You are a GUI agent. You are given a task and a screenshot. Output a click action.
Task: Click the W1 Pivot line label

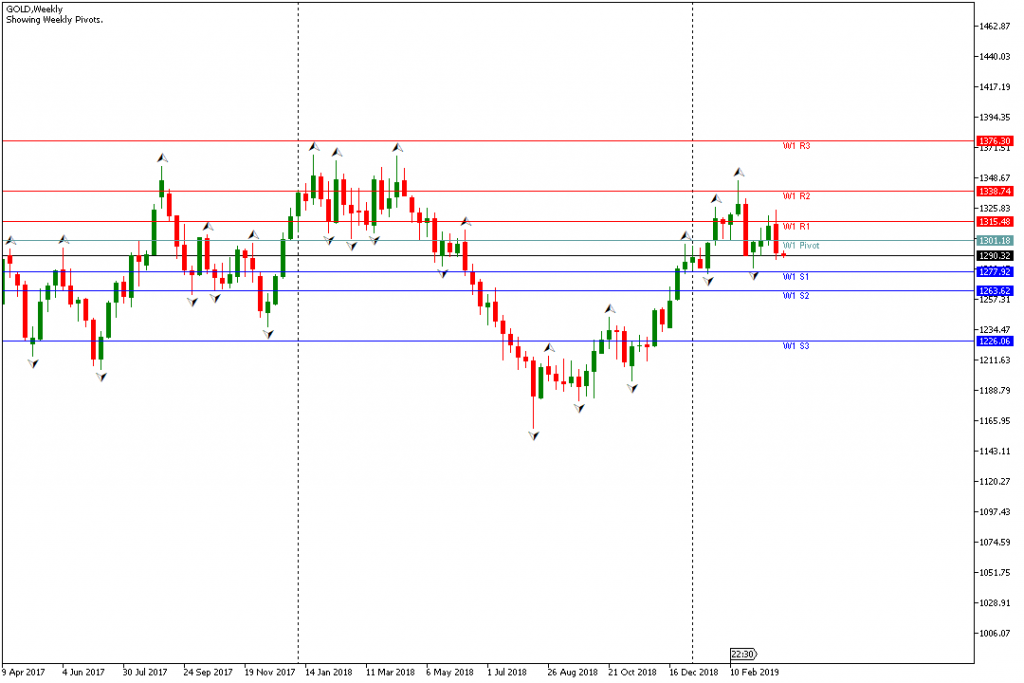(800, 245)
